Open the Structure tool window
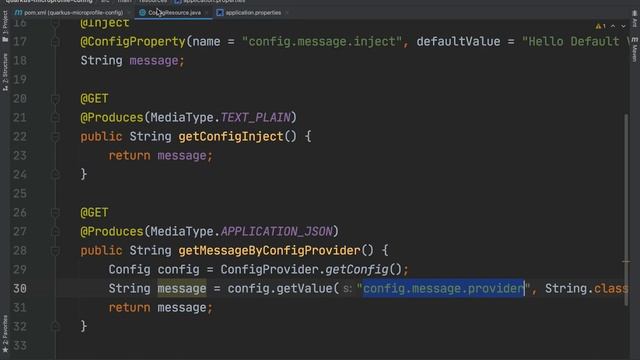 5,72
